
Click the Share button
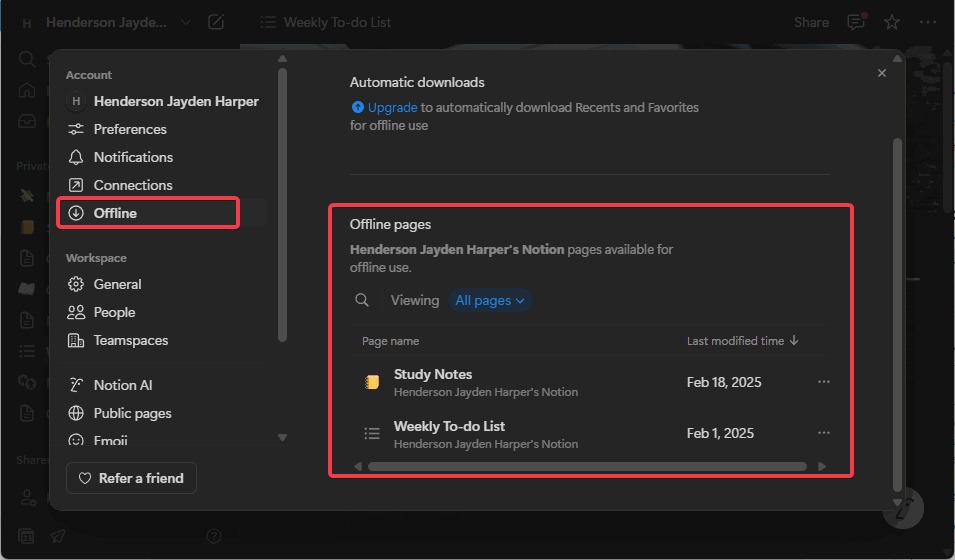coord(811,22)
